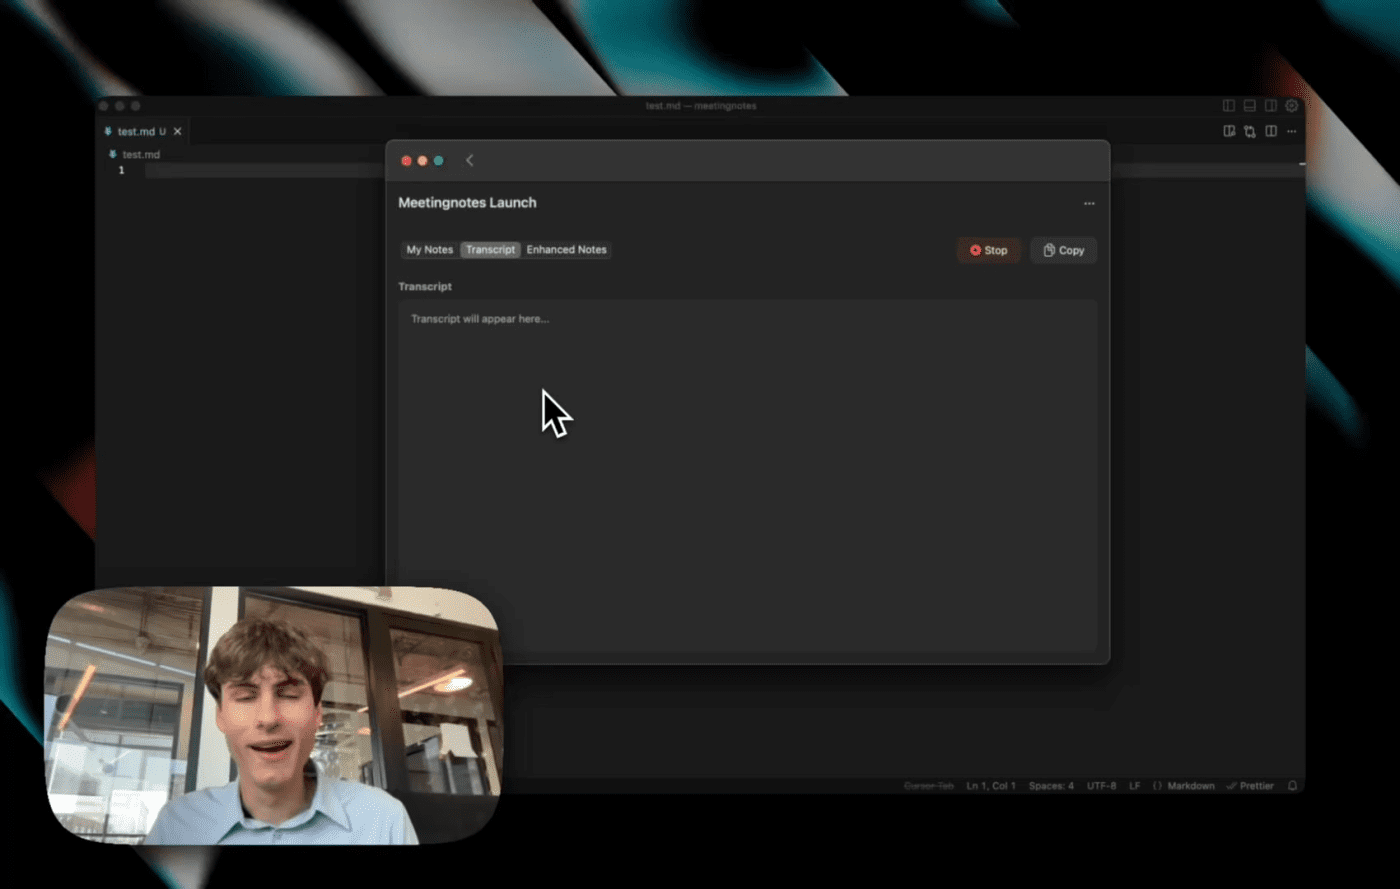Image resolution: width=1400 pixels, height=889 pixels.
Task: Open changes compare icon in editor toolbar
Action: (1250, 131)
